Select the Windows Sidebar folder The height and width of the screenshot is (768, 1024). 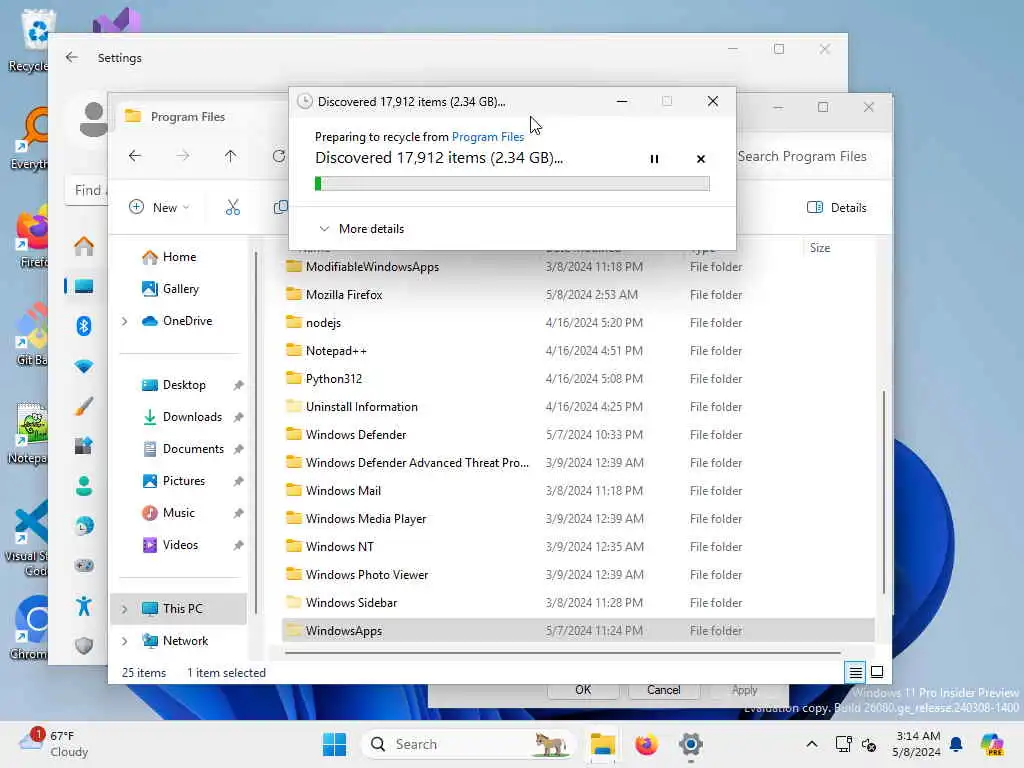[x=578, y=603]
